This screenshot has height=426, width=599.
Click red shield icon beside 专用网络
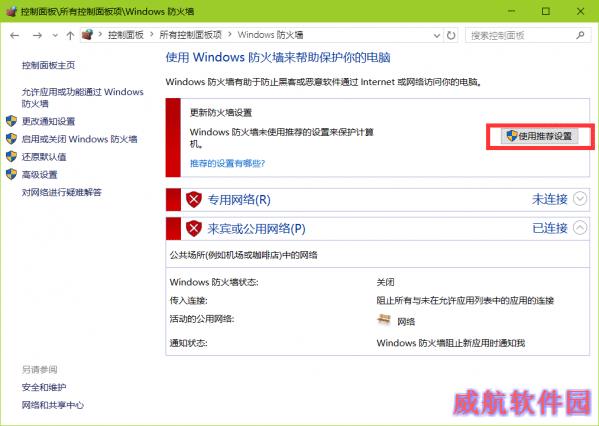pos(194,199)
